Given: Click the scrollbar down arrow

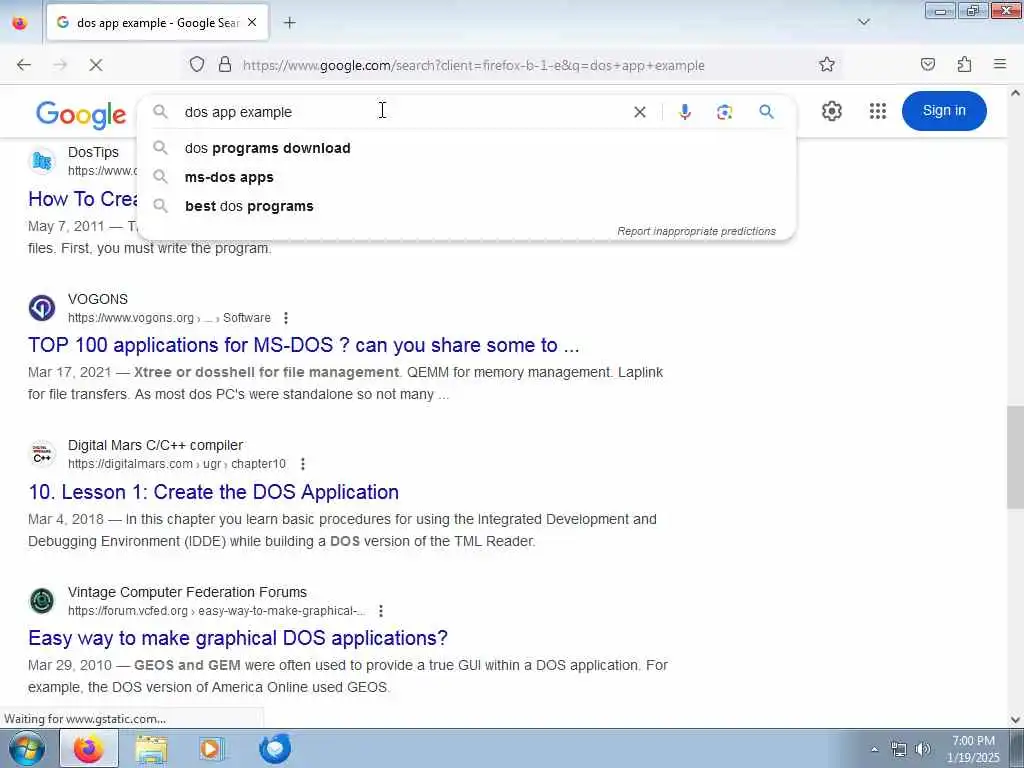Looking at the screenshot, I should point(1015,720).
